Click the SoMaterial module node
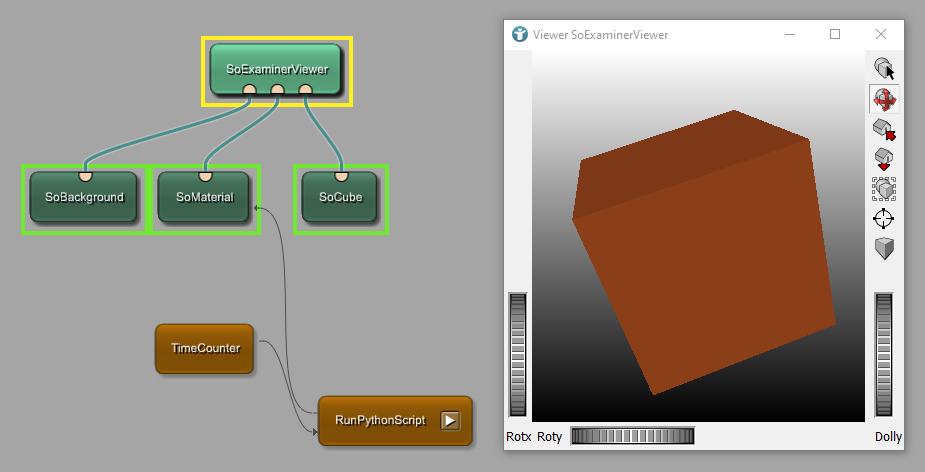The height and width of the screenshot is (472, 925). point(204,197)
